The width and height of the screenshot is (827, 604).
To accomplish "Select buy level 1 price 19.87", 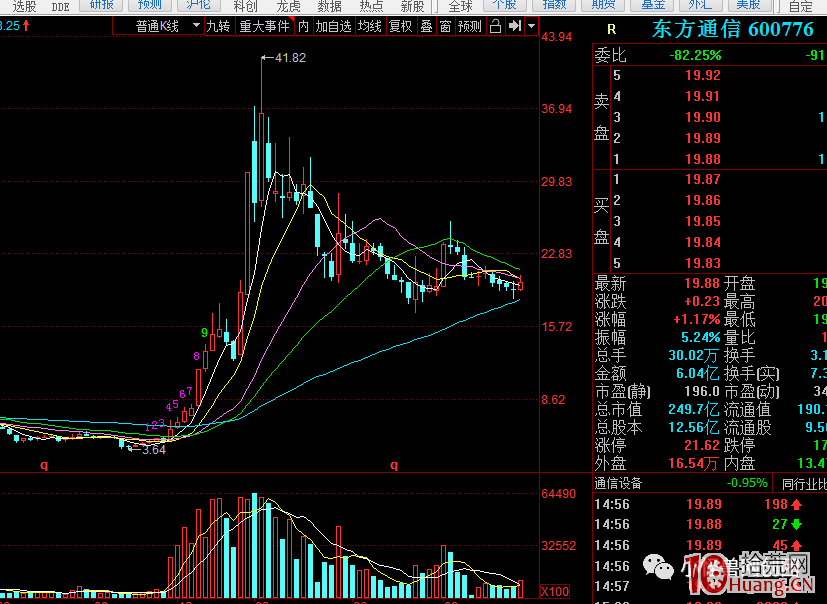I will (x=703, y=179).
